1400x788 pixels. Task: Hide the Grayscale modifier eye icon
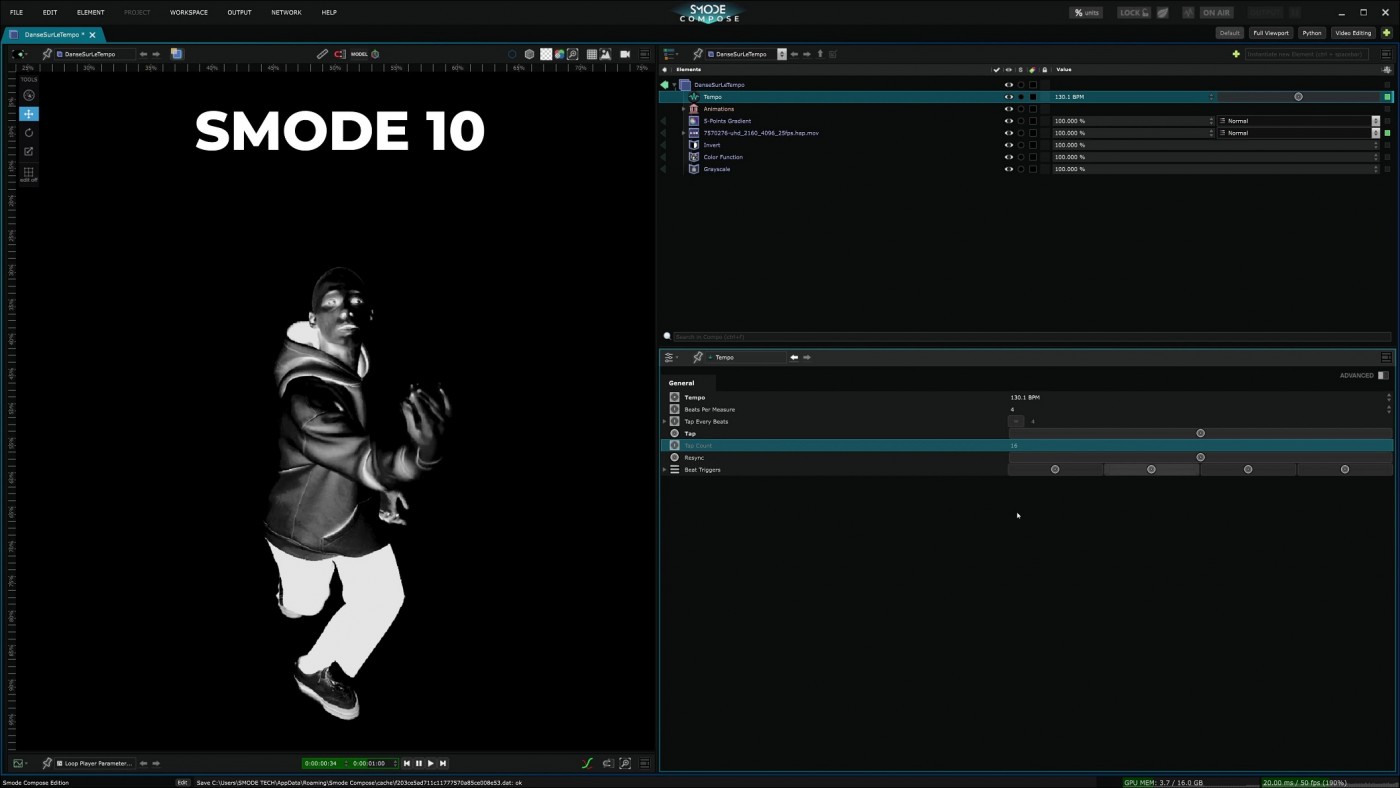[1008, 169]
